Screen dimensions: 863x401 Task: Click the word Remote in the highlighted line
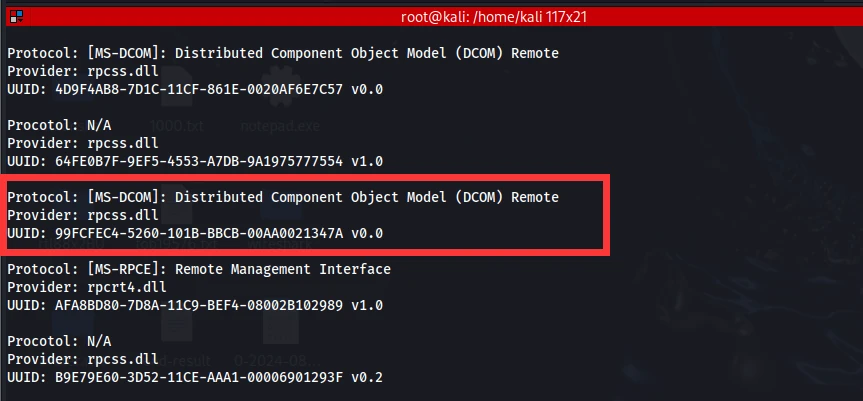coord(535,197)
